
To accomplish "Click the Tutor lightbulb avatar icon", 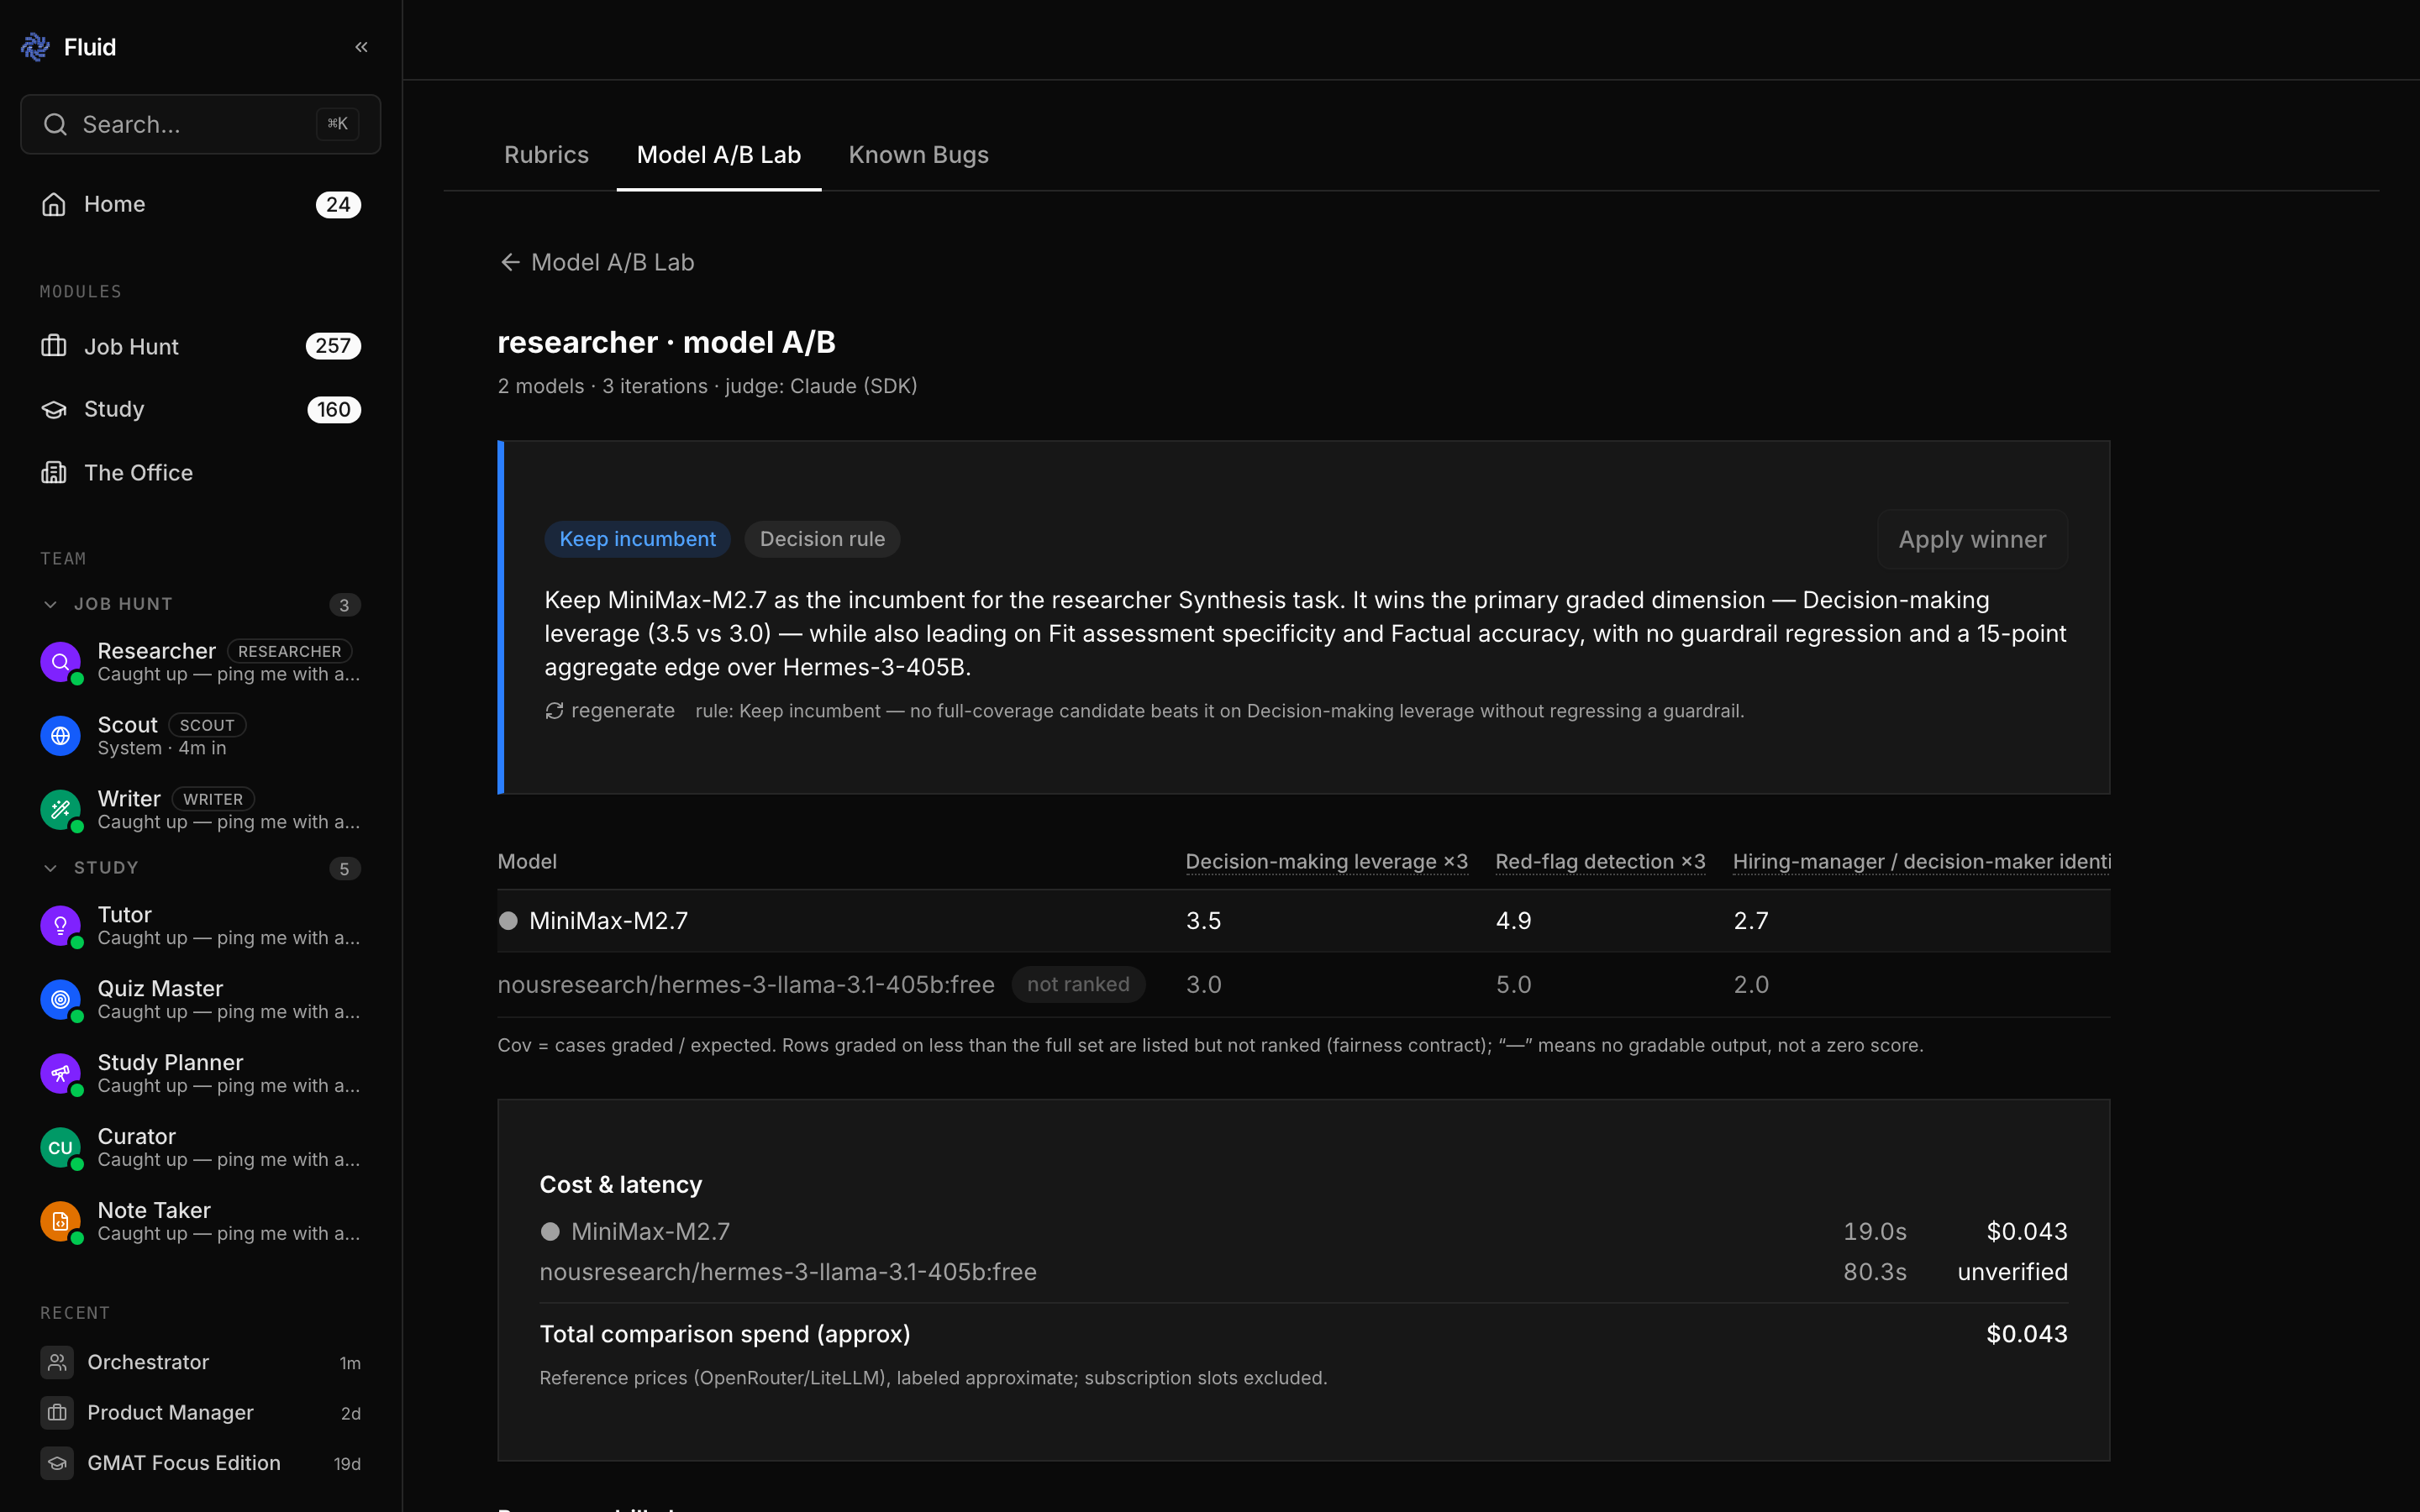I will 60,925.
